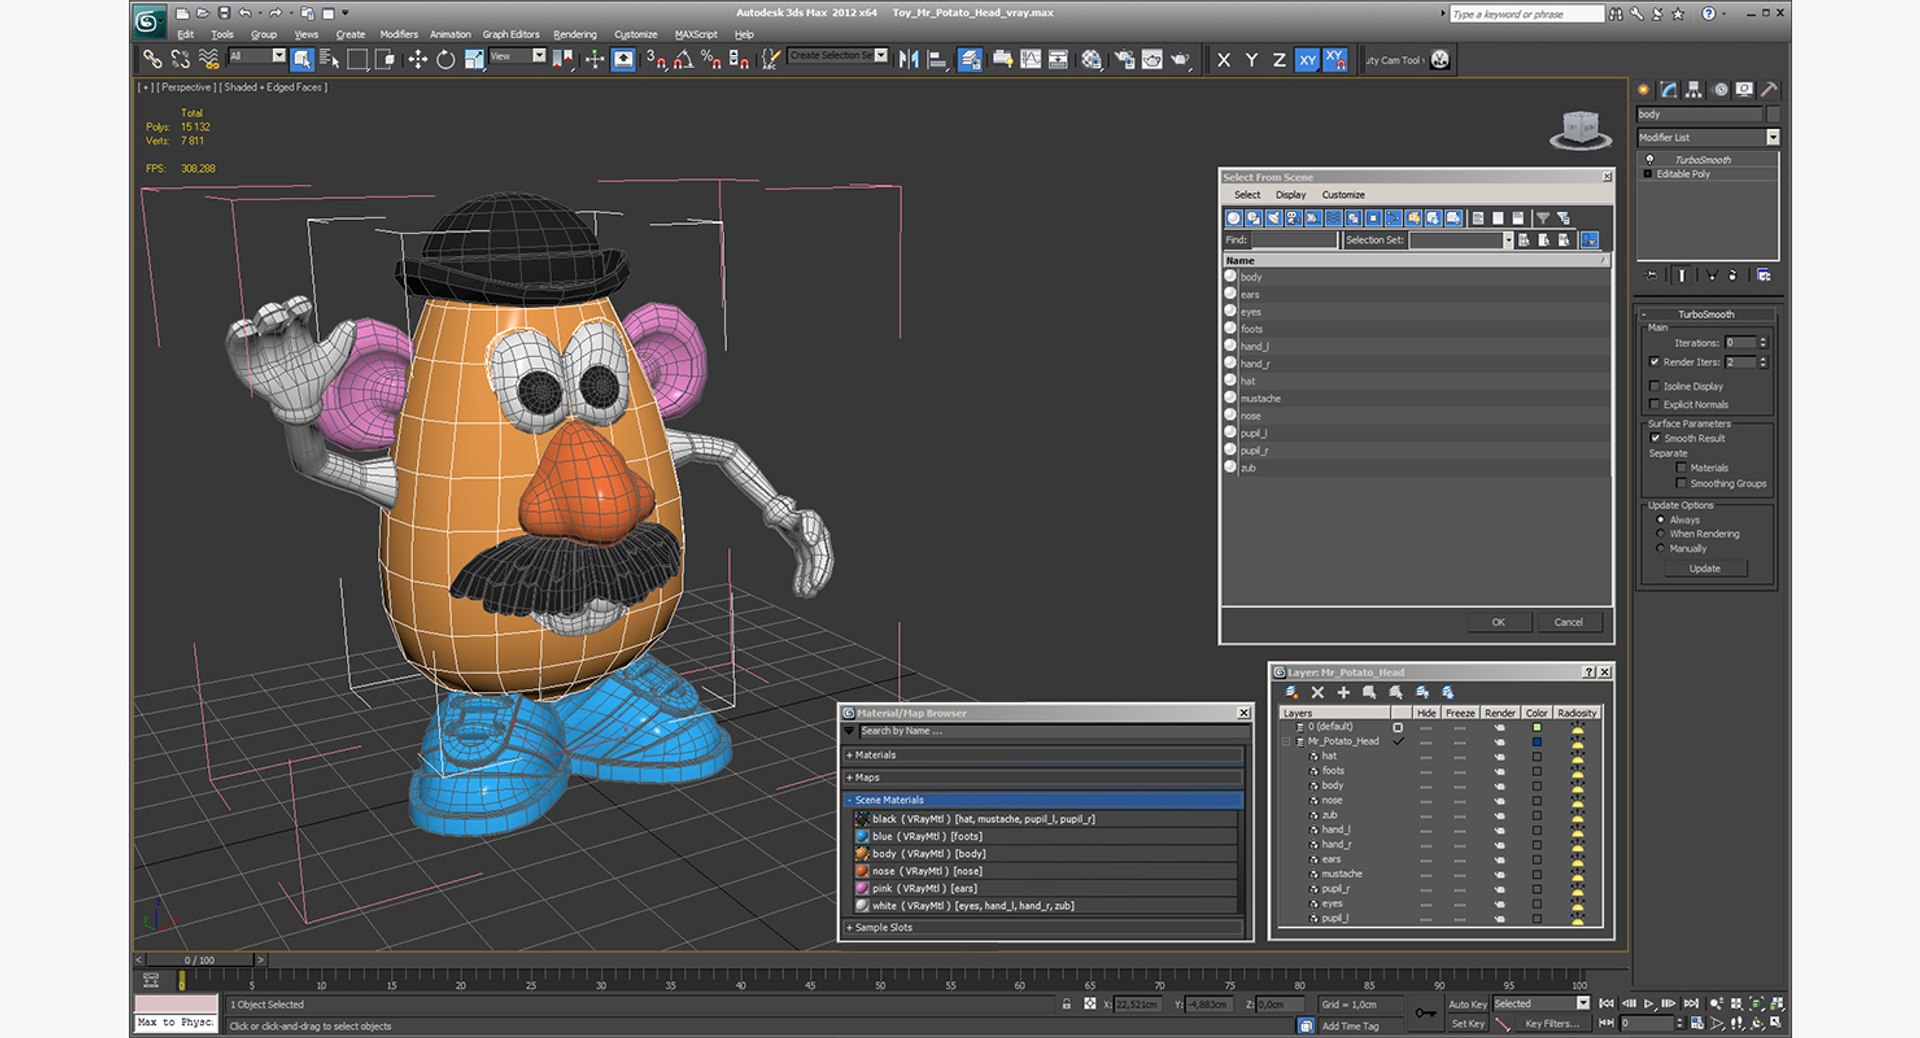Open the Graph Editors menu

pyautogui.click(x=511, y=34)
